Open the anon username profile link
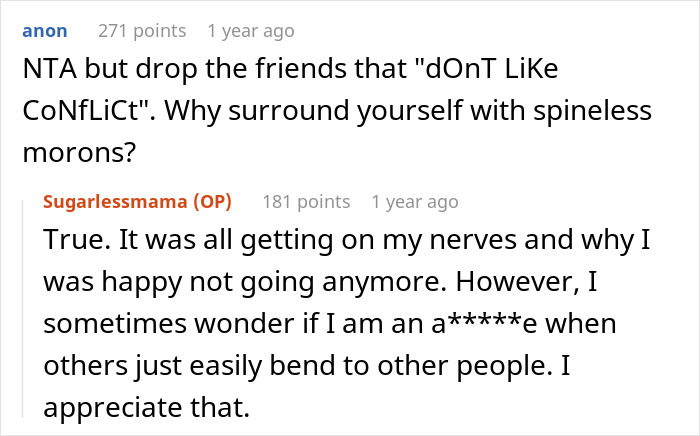700x436 pixels. point(45,31)
